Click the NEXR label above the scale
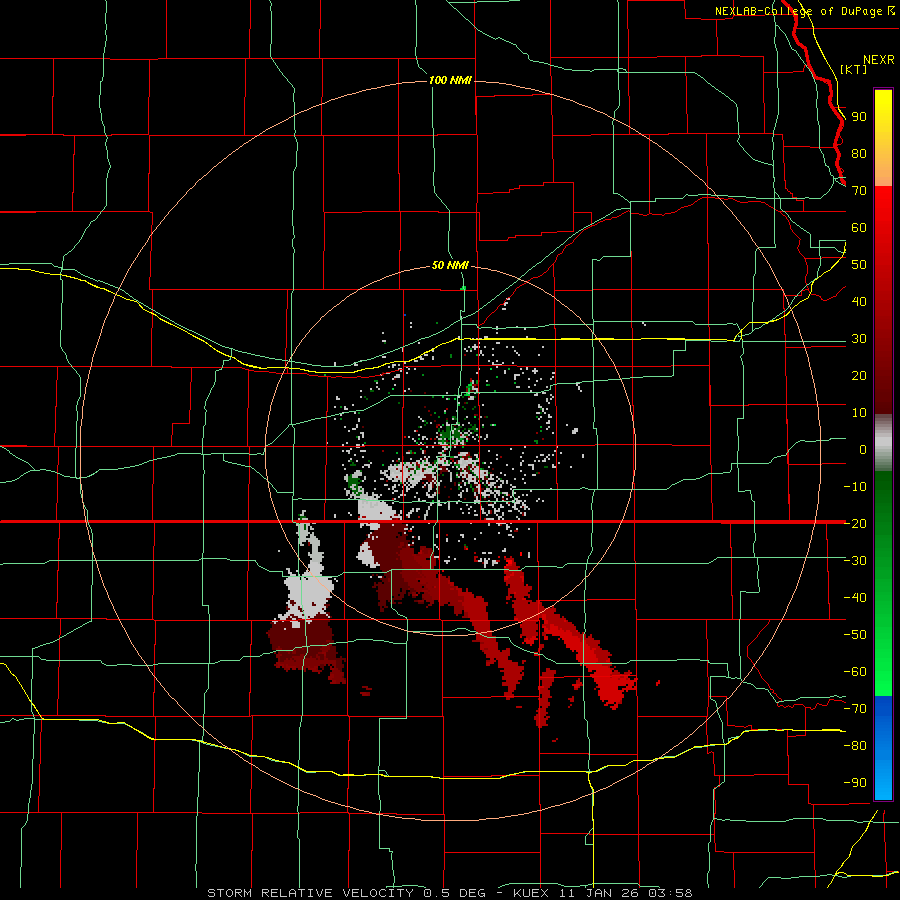The width and height of the screenshot is (900, 900). [878, 60]
